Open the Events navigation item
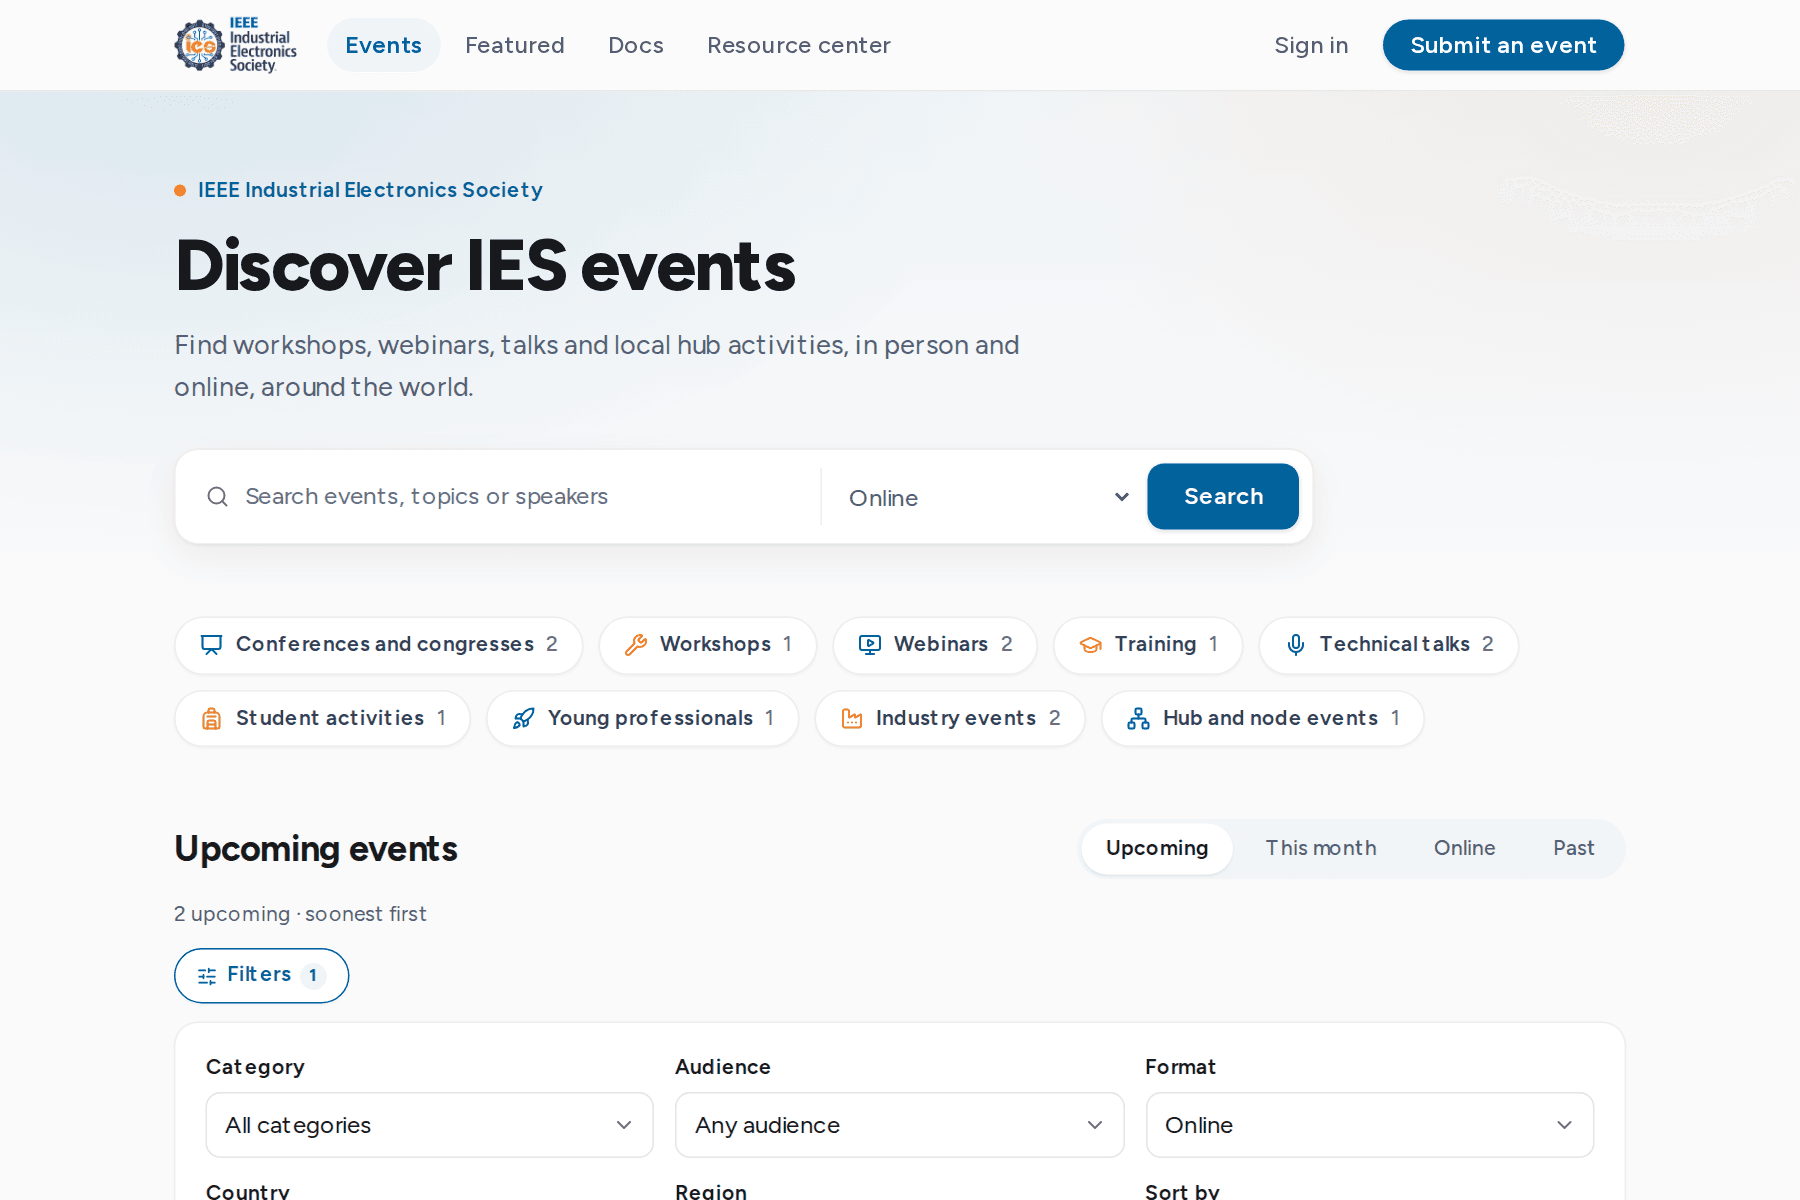 click(x=383, y=45)
